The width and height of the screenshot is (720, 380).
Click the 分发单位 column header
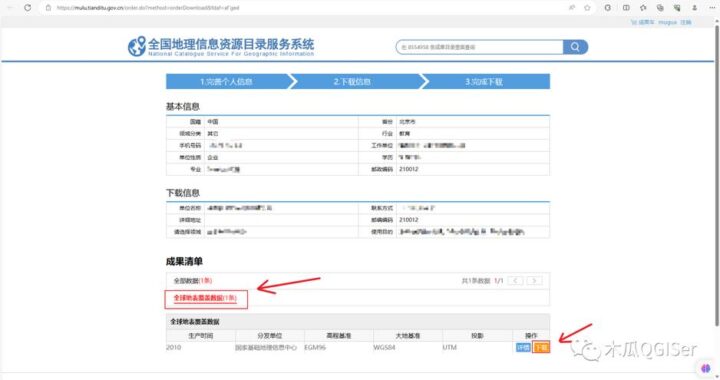(270, 336)
